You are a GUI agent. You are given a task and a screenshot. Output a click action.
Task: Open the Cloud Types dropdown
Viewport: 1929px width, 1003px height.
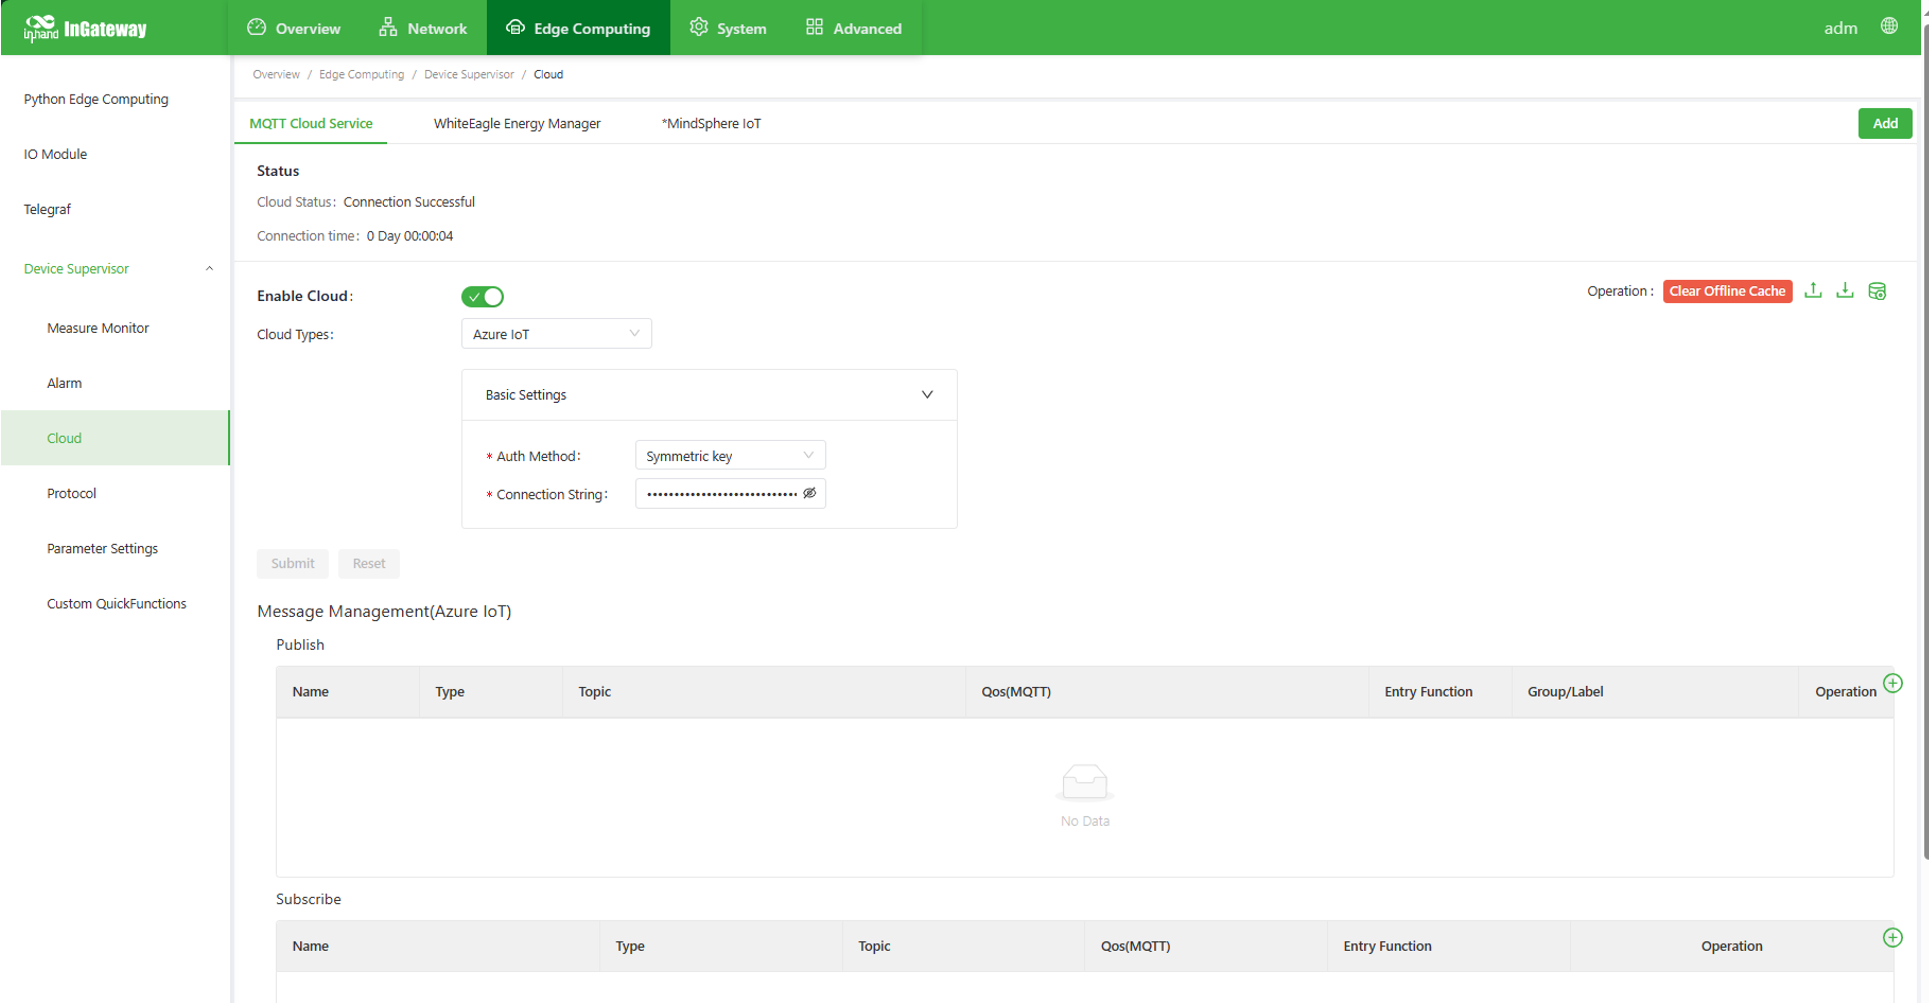coord(556,334)
